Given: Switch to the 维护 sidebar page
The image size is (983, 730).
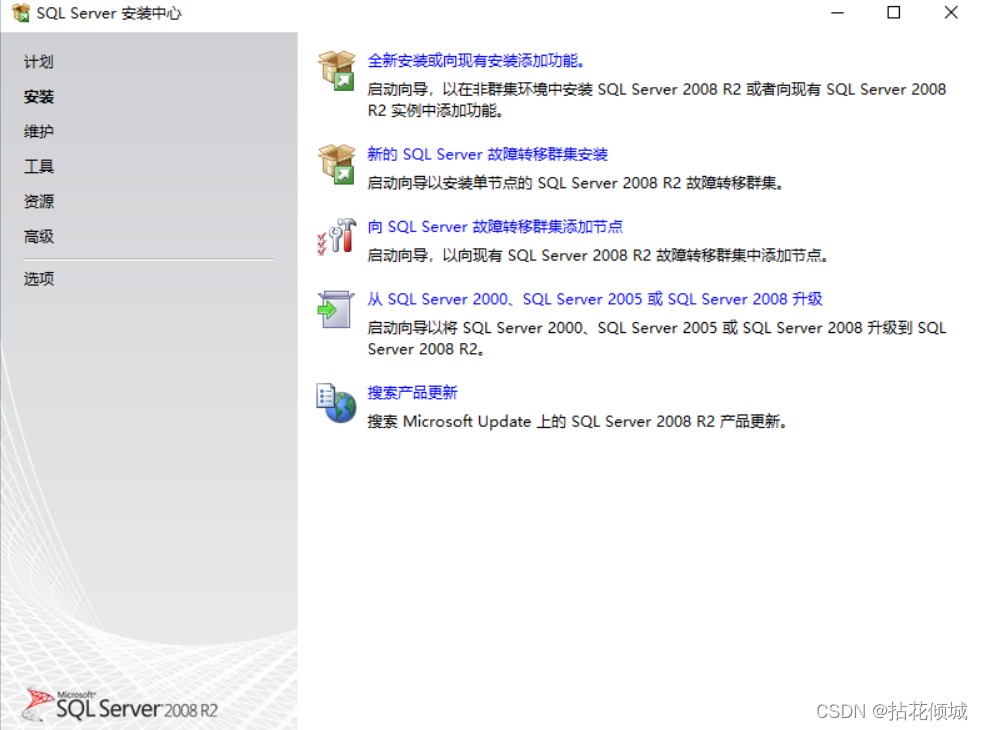Looking at the screenshot, I should tap(39, 132).
